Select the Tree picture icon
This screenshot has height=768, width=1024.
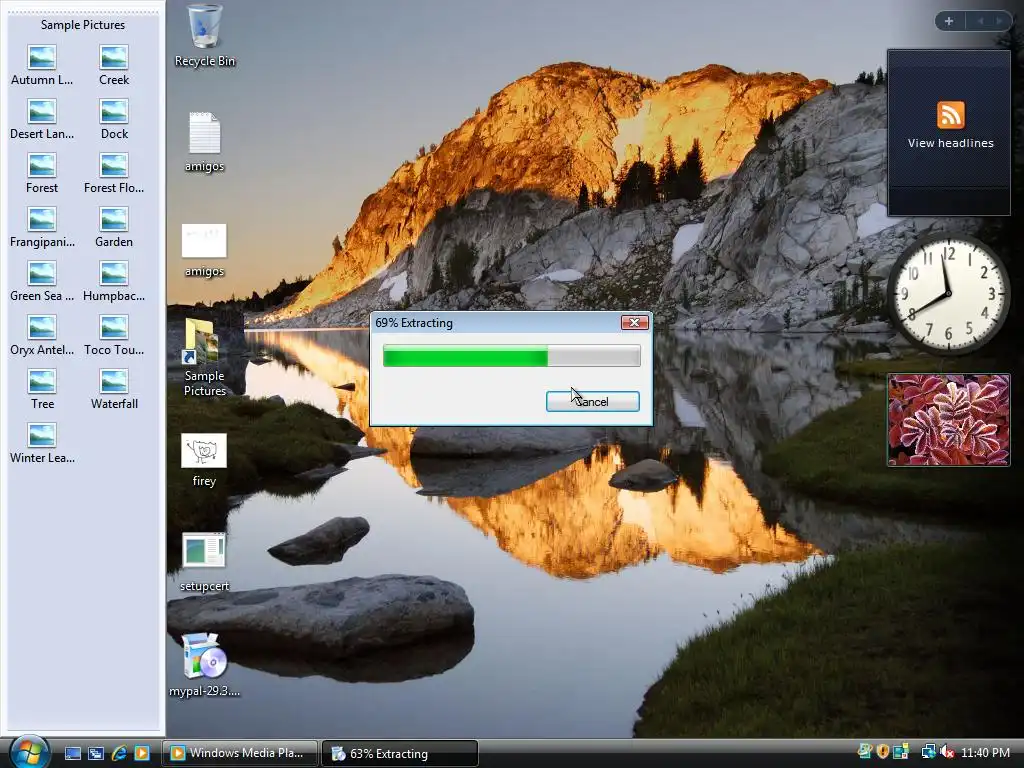42,390
